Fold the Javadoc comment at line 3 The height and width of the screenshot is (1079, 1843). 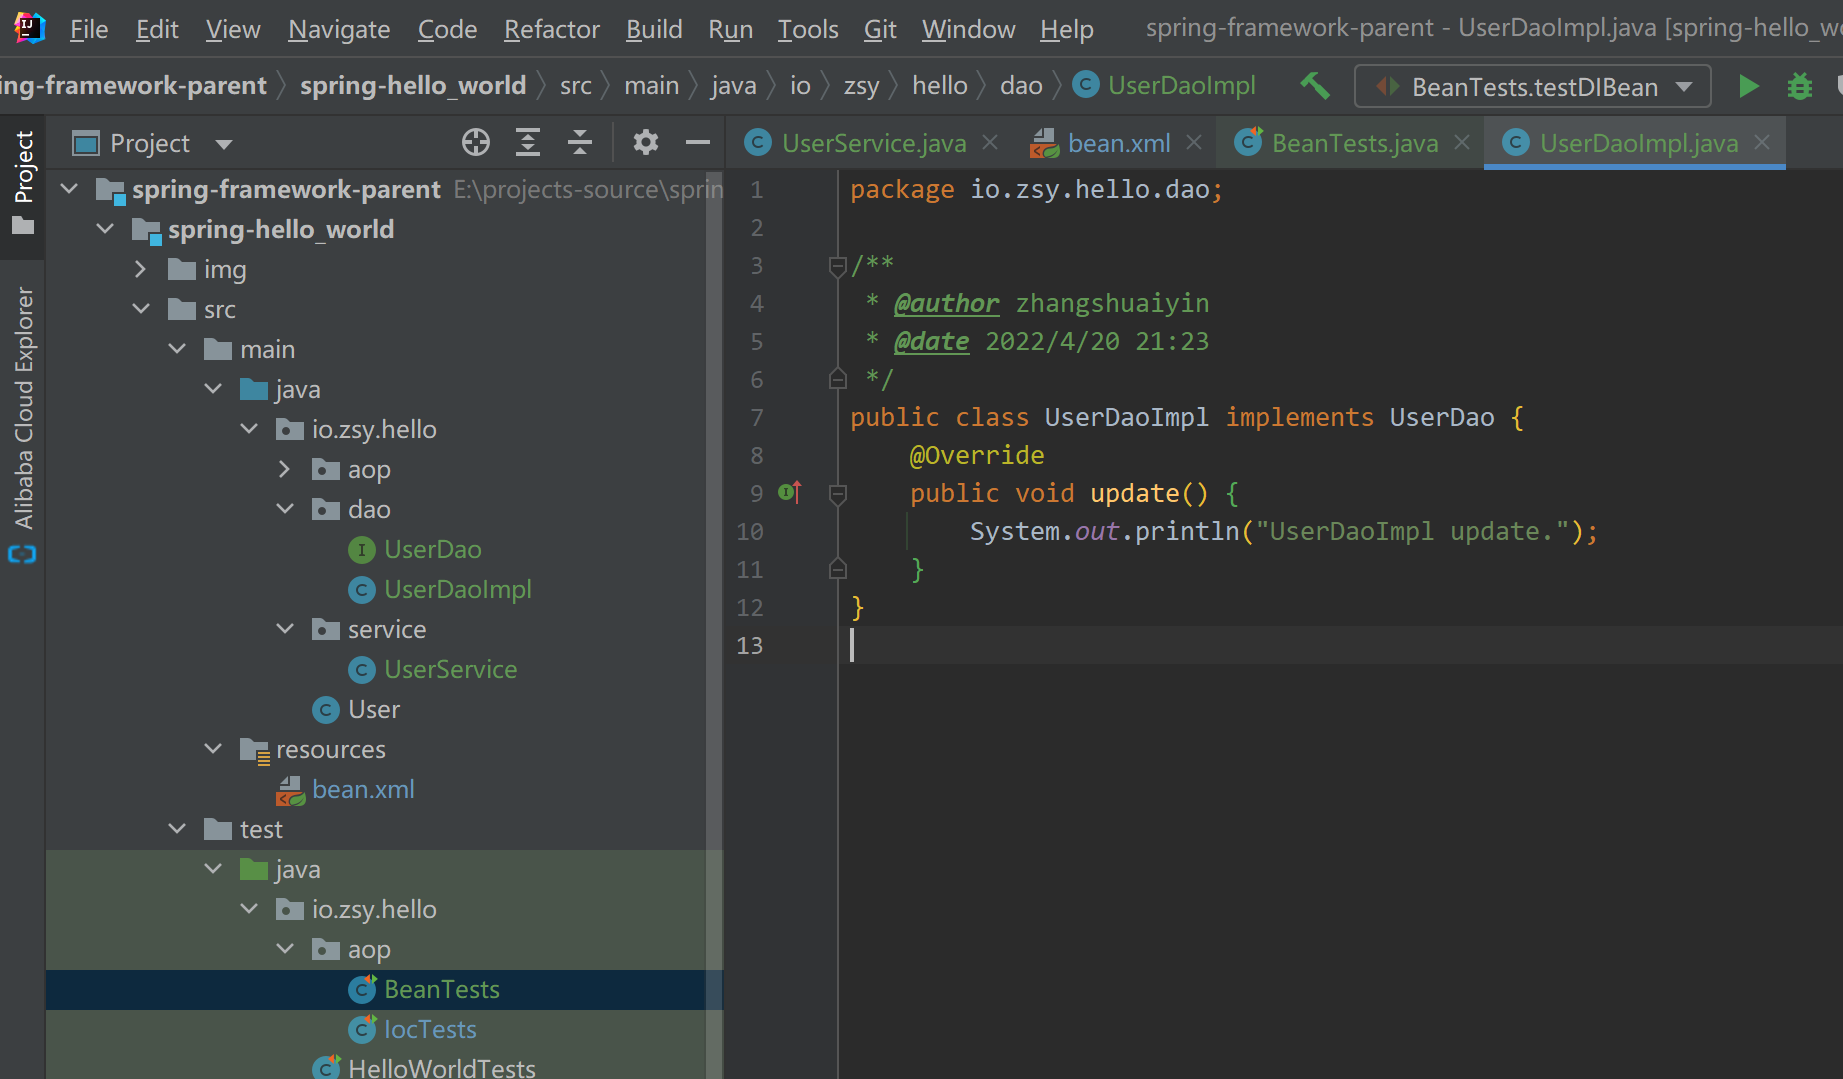838,266
